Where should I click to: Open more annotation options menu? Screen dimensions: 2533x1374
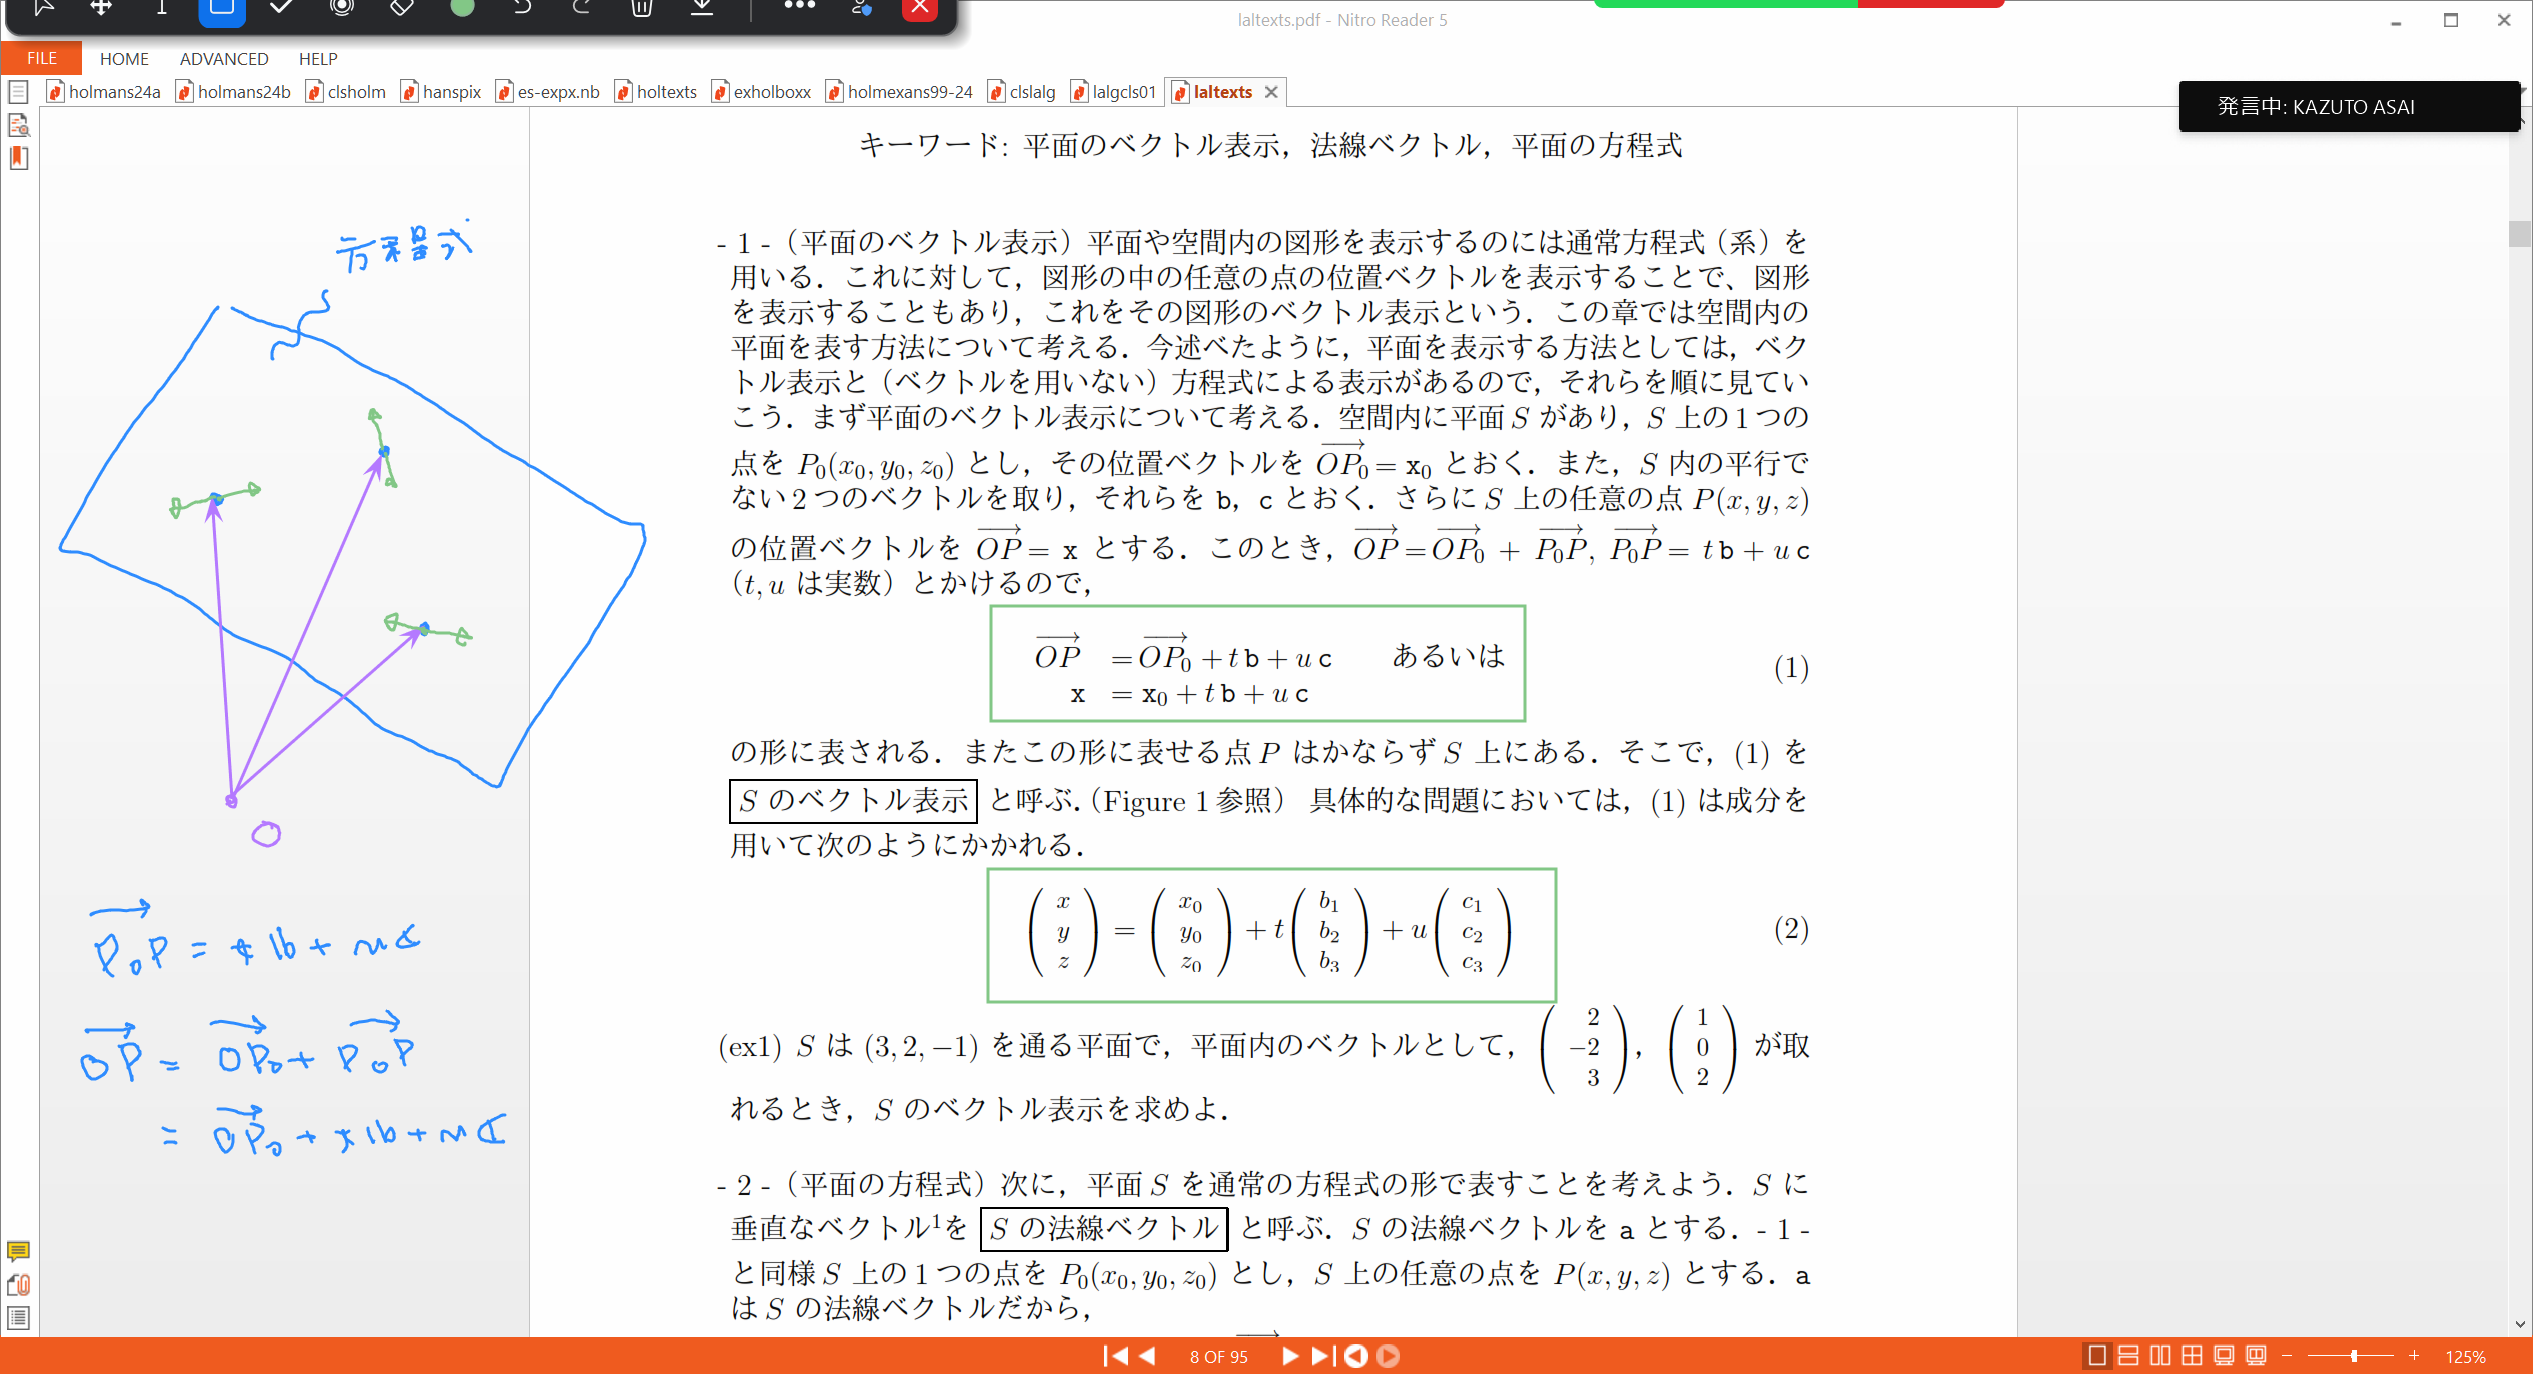[799, 7]
